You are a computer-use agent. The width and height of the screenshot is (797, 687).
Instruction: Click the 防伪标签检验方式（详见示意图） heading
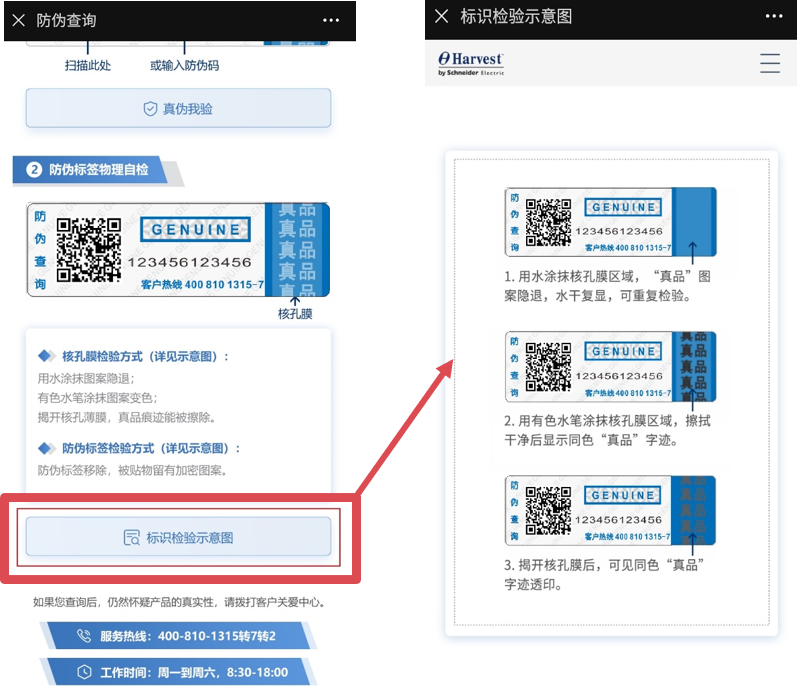click(151, 448)
